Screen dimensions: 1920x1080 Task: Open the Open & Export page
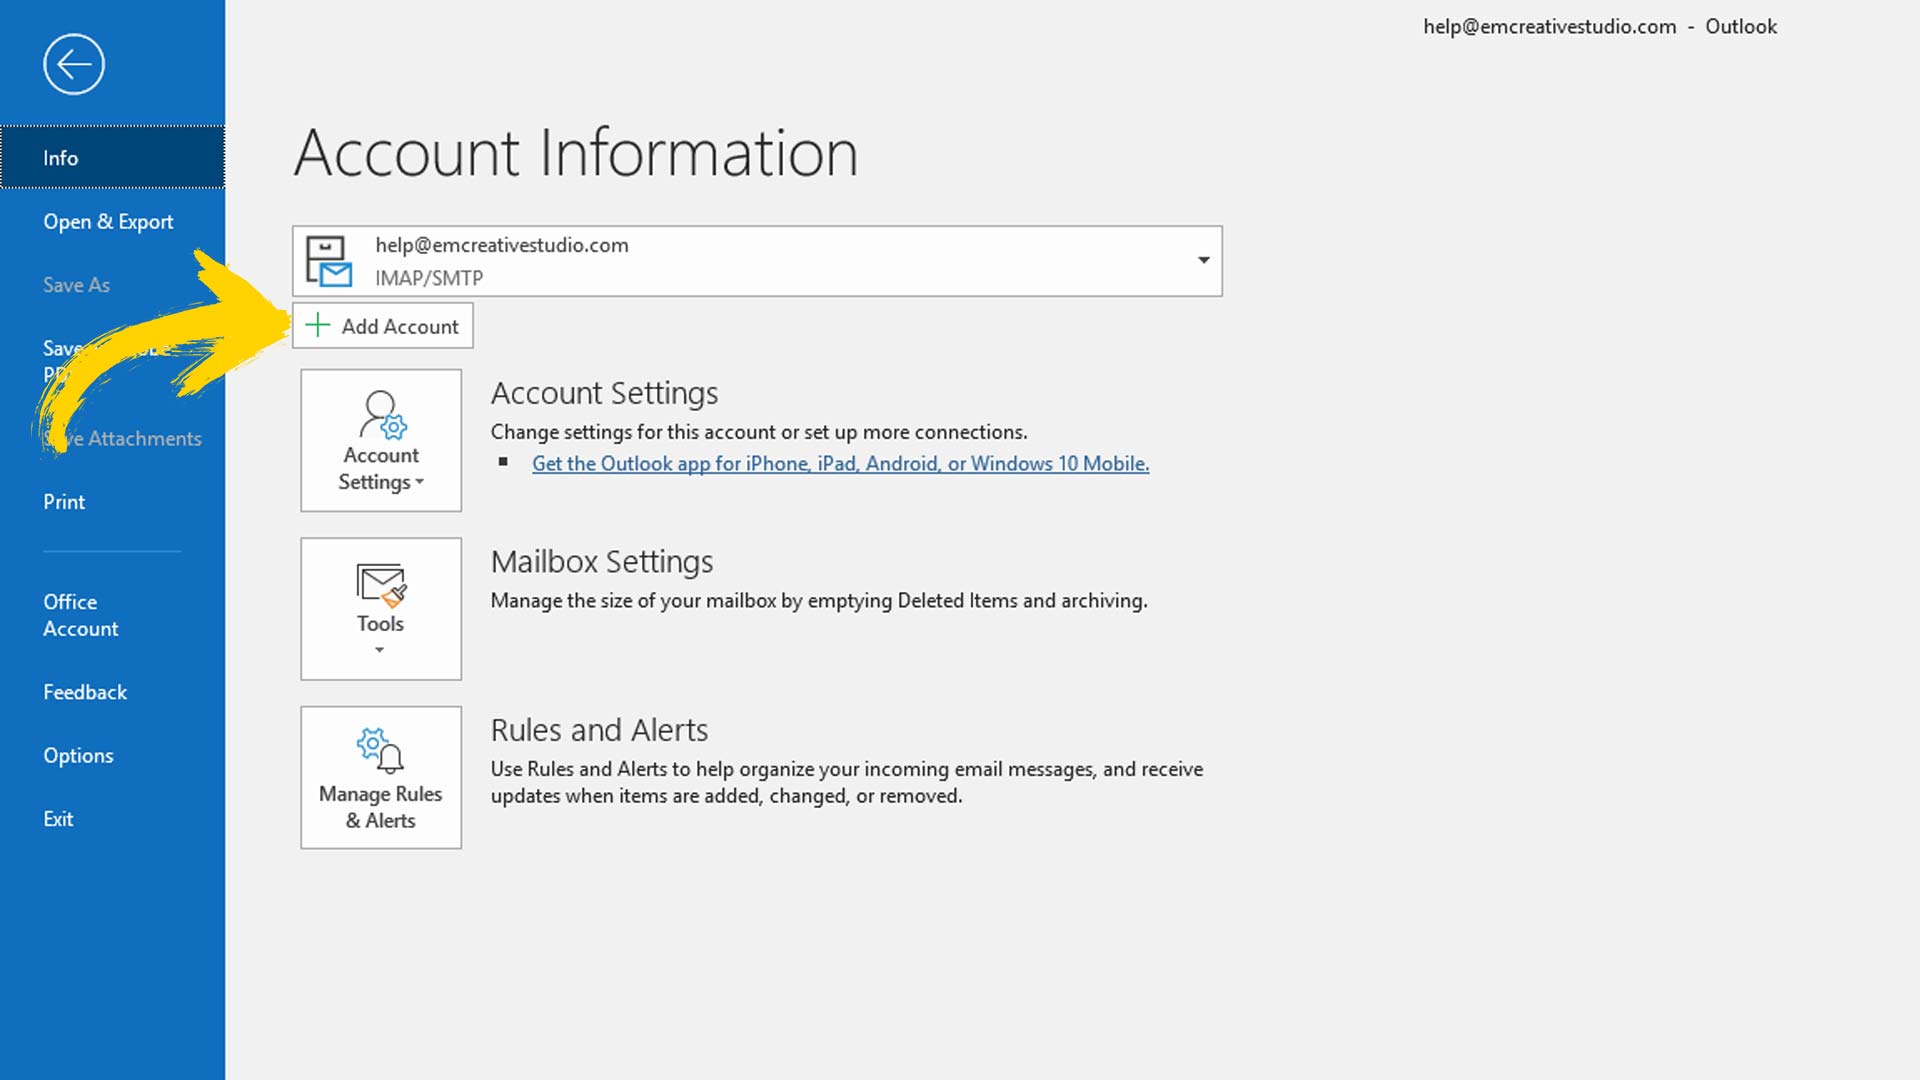(108, 222)
